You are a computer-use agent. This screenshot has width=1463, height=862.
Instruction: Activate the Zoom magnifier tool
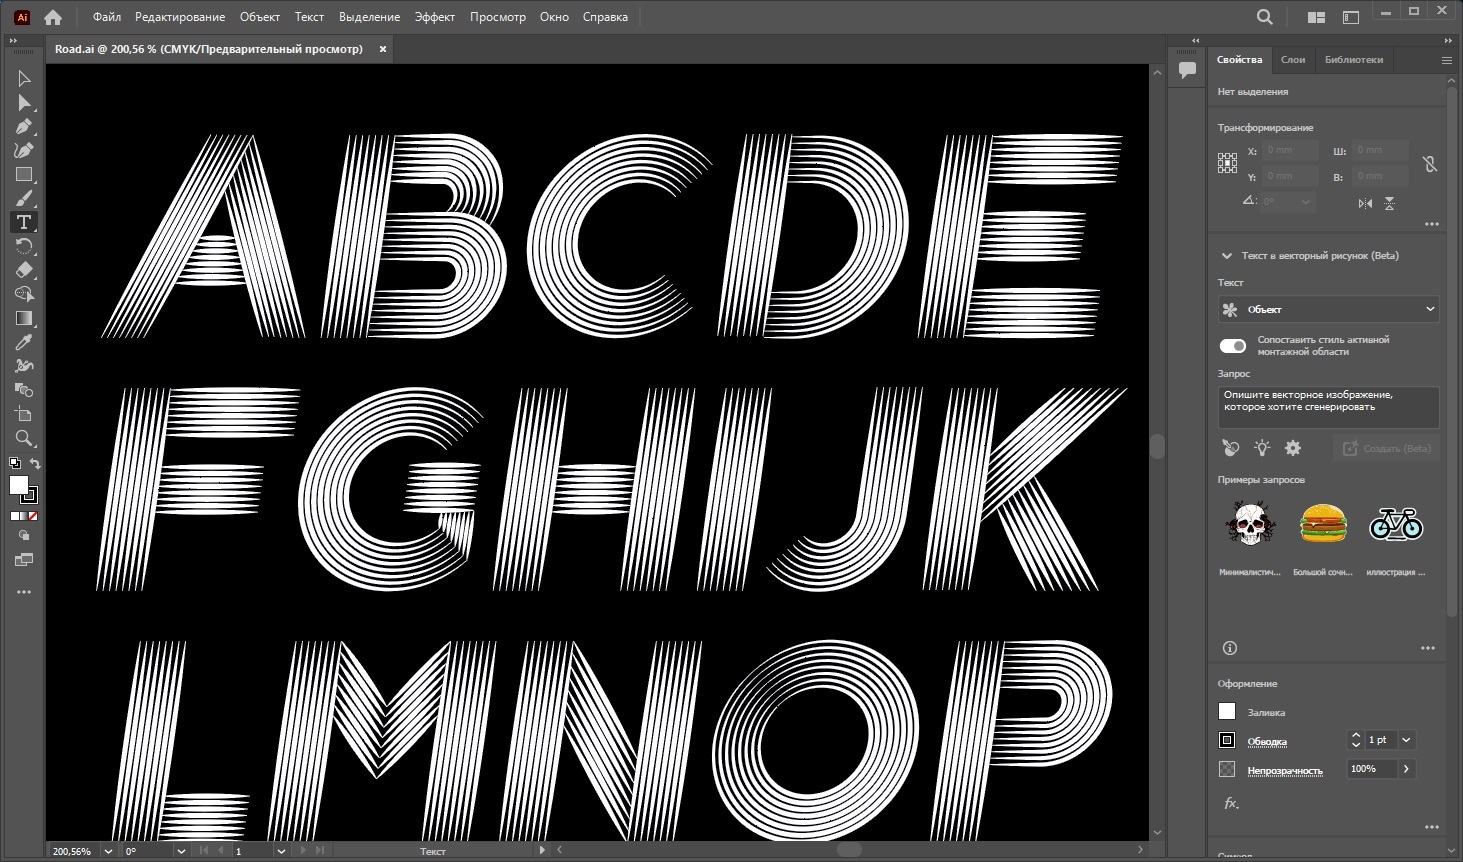click(24, 438)
